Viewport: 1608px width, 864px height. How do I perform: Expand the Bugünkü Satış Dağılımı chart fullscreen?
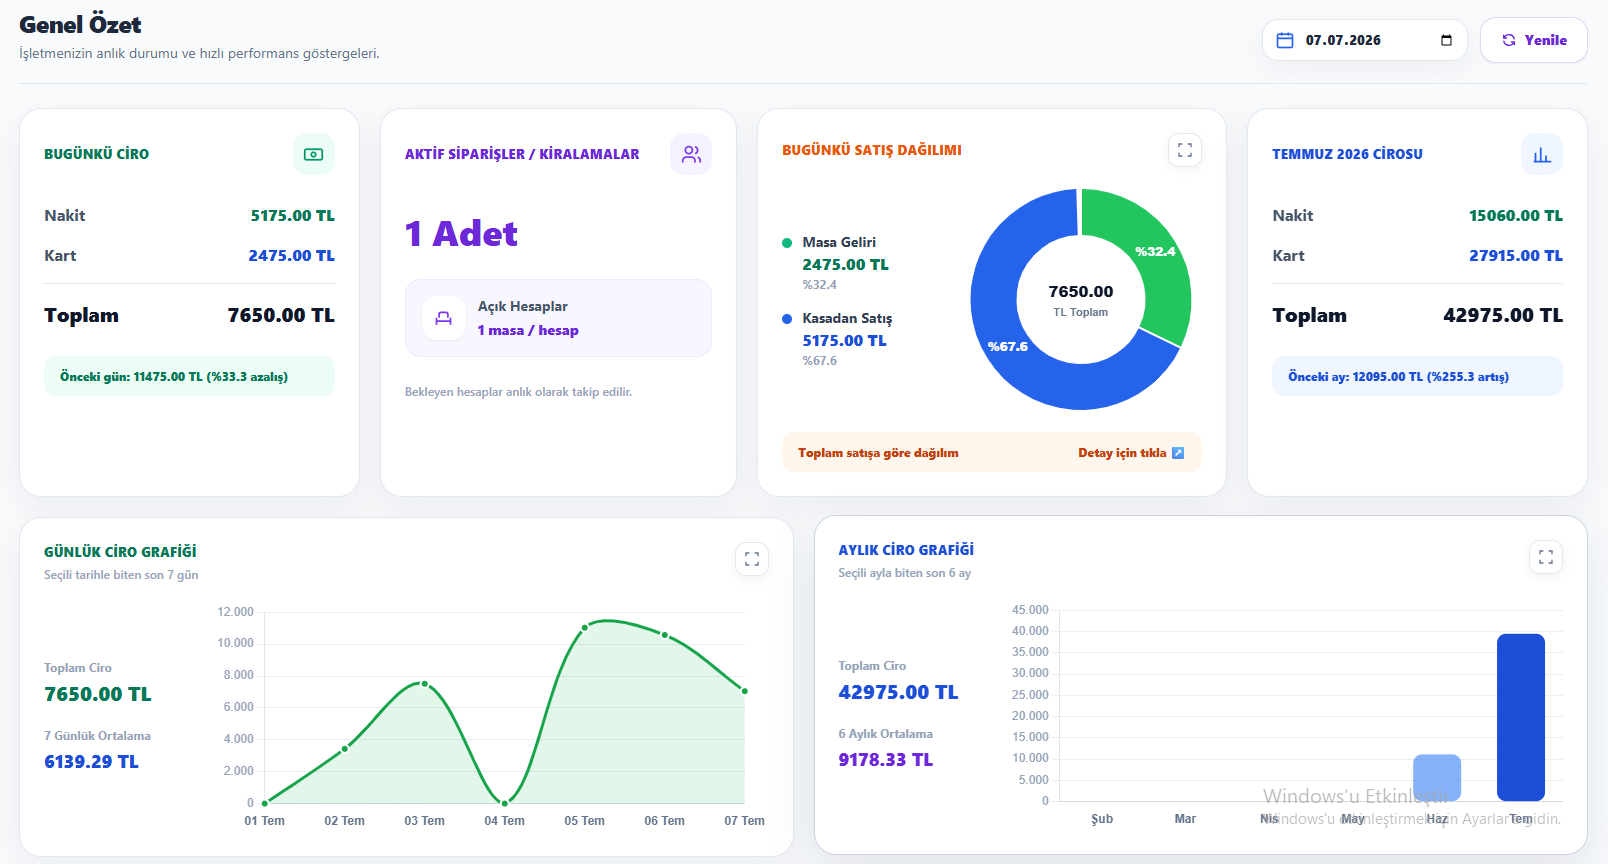coord(1185,150)
